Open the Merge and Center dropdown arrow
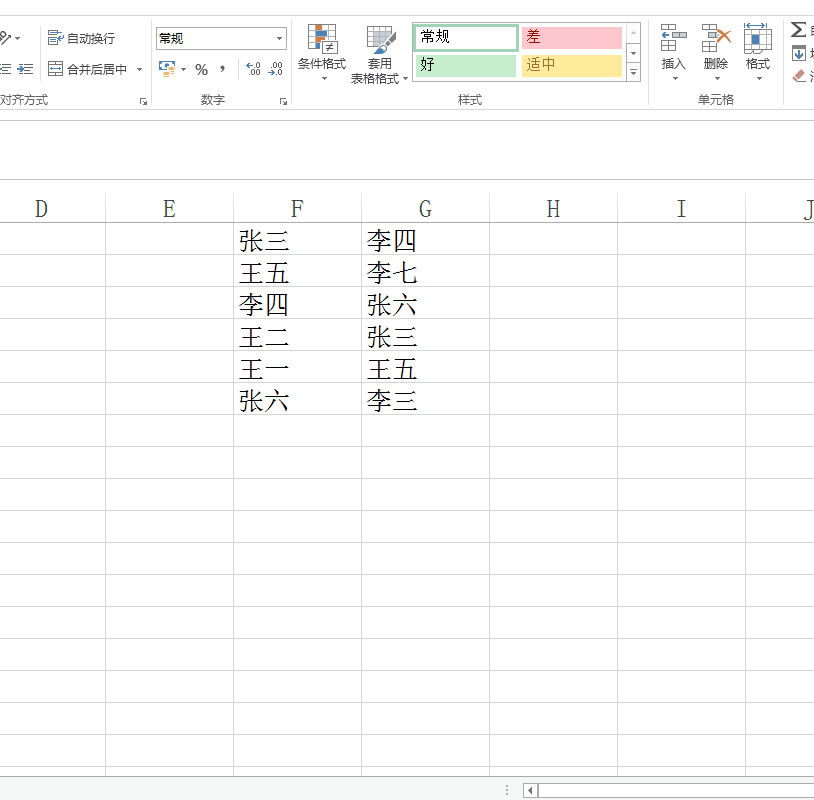 (x=139, y=69)
